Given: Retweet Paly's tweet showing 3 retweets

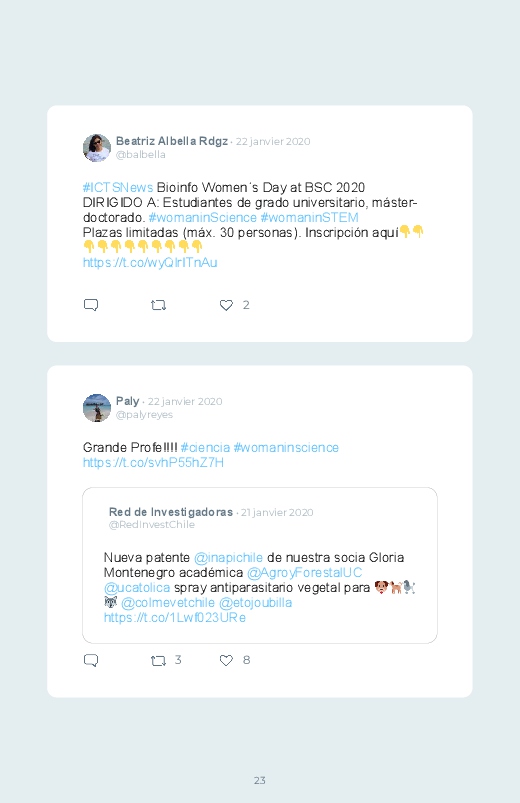Looking at the screenshot, I should click(x=158, y=661).
